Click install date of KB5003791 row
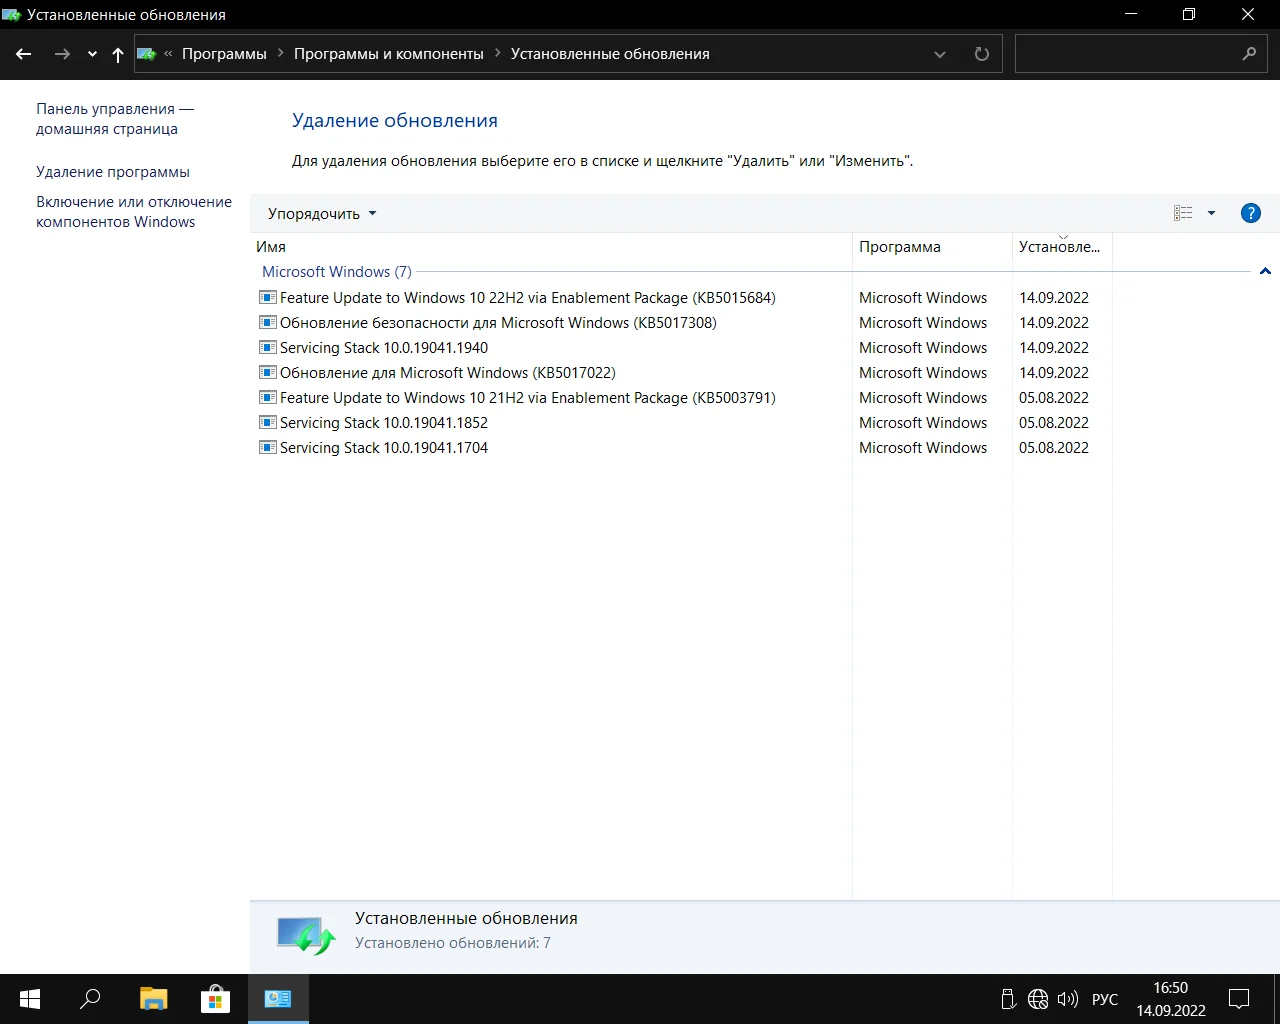The height and width of the screenshot is (1024, 1280). [1054, 398]
